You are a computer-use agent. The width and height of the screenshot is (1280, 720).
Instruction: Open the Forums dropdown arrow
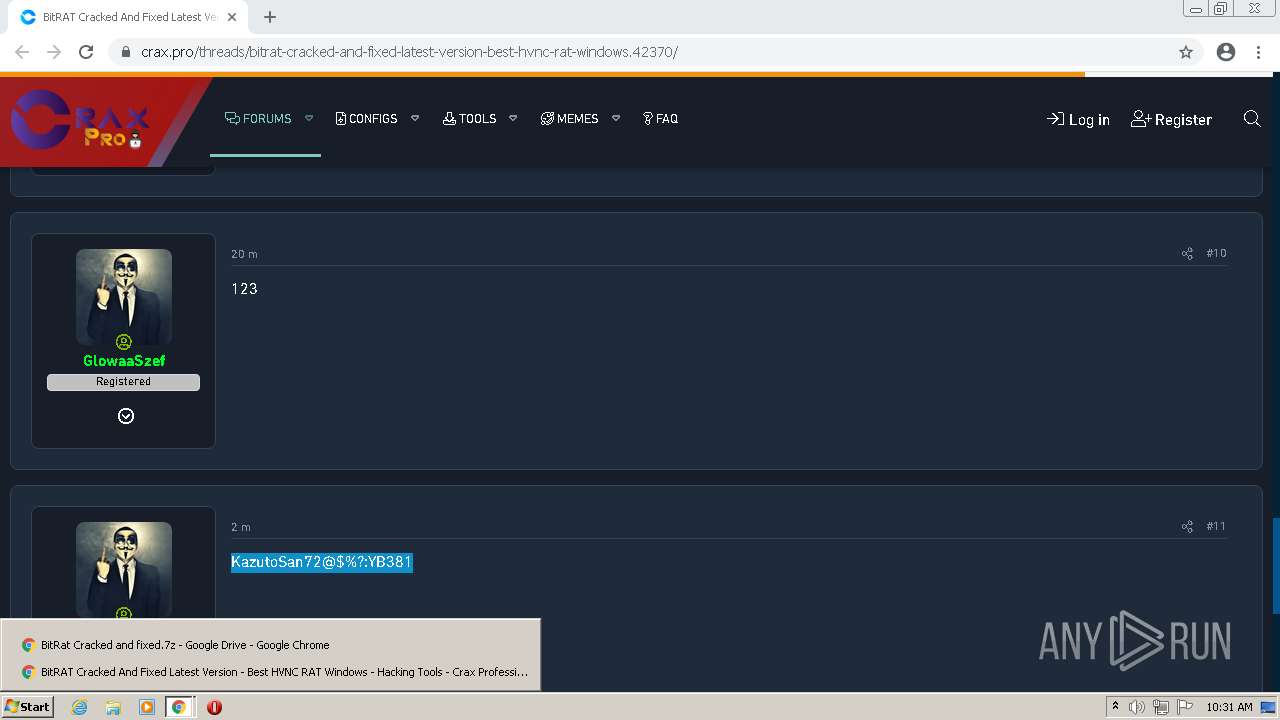pos(309,118)
